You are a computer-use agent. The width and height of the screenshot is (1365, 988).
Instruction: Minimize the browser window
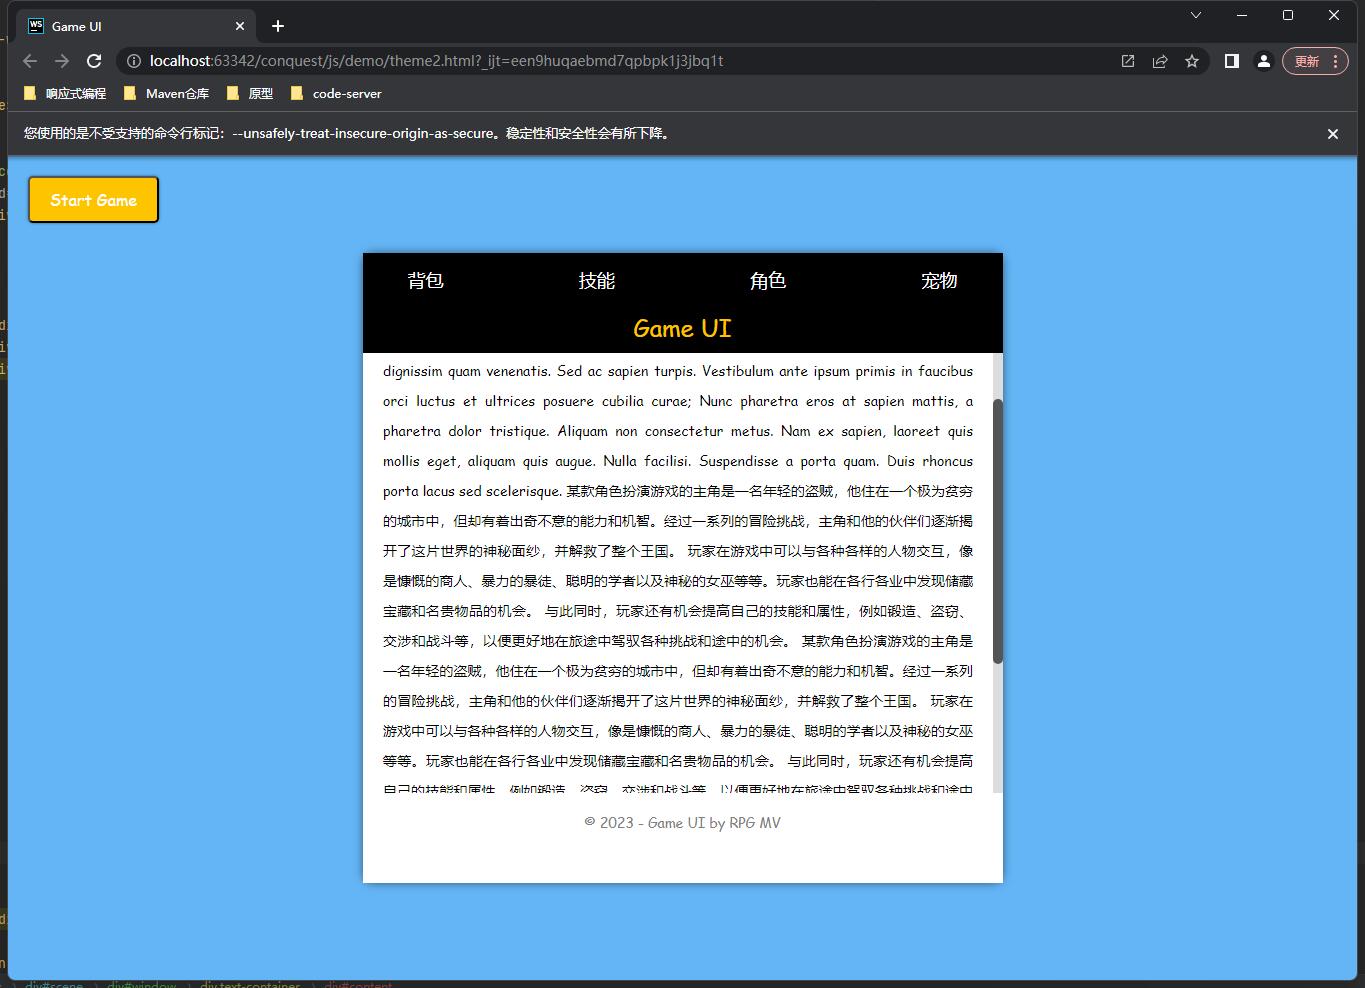[1242, 15]
